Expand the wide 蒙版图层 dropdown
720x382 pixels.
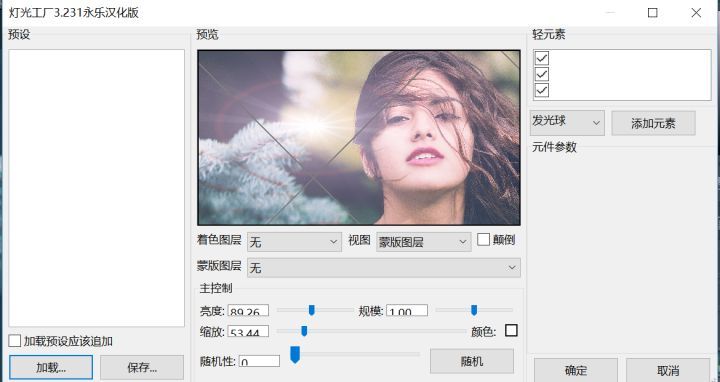click(x=383, y=268)
